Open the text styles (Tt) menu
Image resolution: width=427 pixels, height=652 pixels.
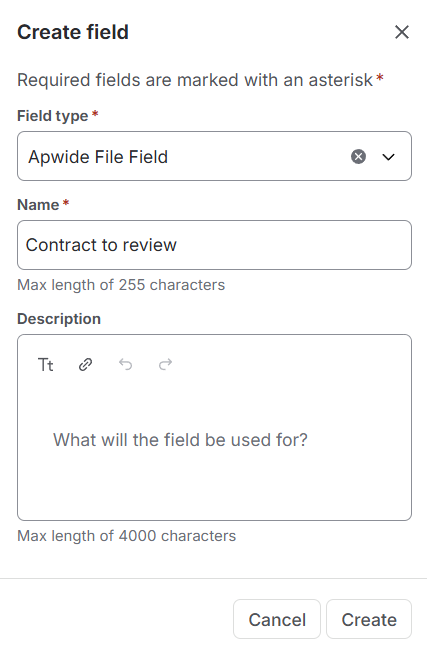46,365
